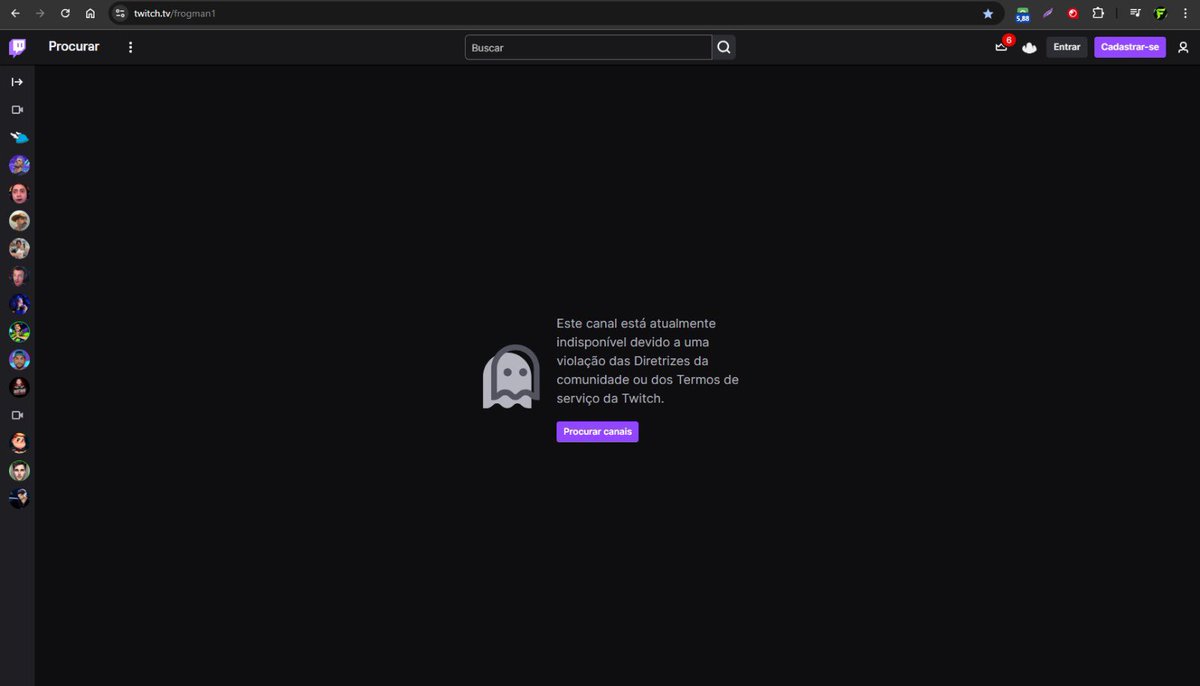Click the Entrar button
The width and height of the screenshot is (1200, 686).
point(1066,46)
